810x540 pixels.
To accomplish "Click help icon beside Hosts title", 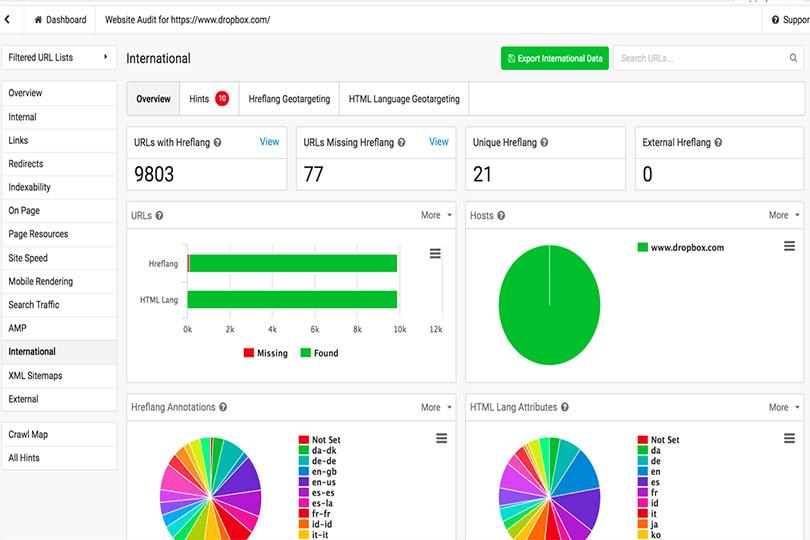I will coord(501,215).
